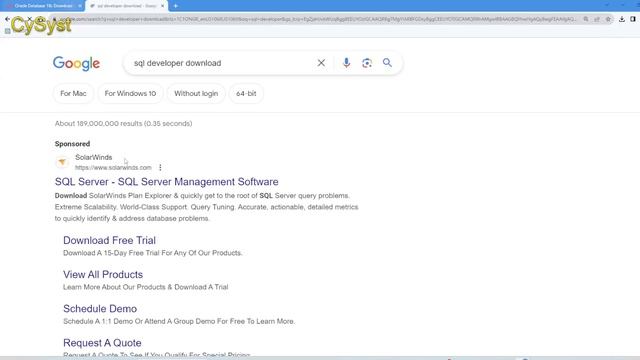Start voice search with the microphone icon

346,63
